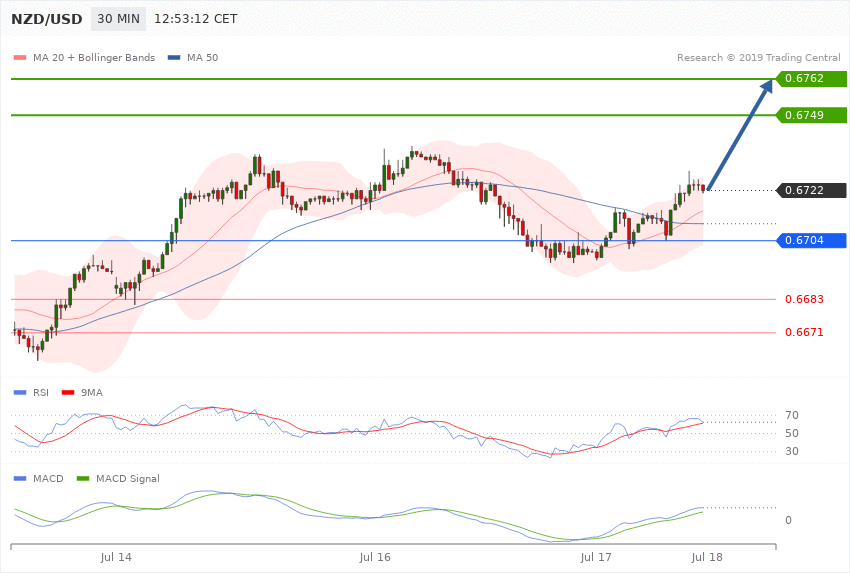Click the RSI 50 level label
The width and height of the screenshot is (850, 576).
click(792, 433)
